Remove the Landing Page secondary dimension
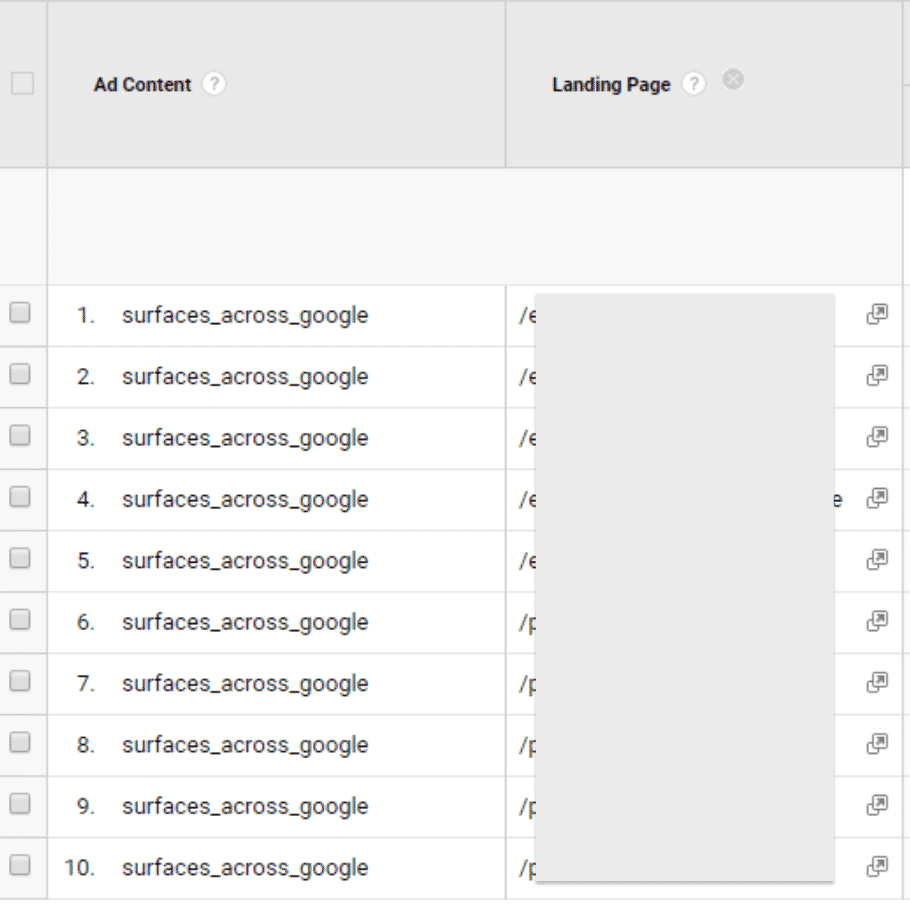This screenshot has width=910, height=920. (x=733, y=79)
